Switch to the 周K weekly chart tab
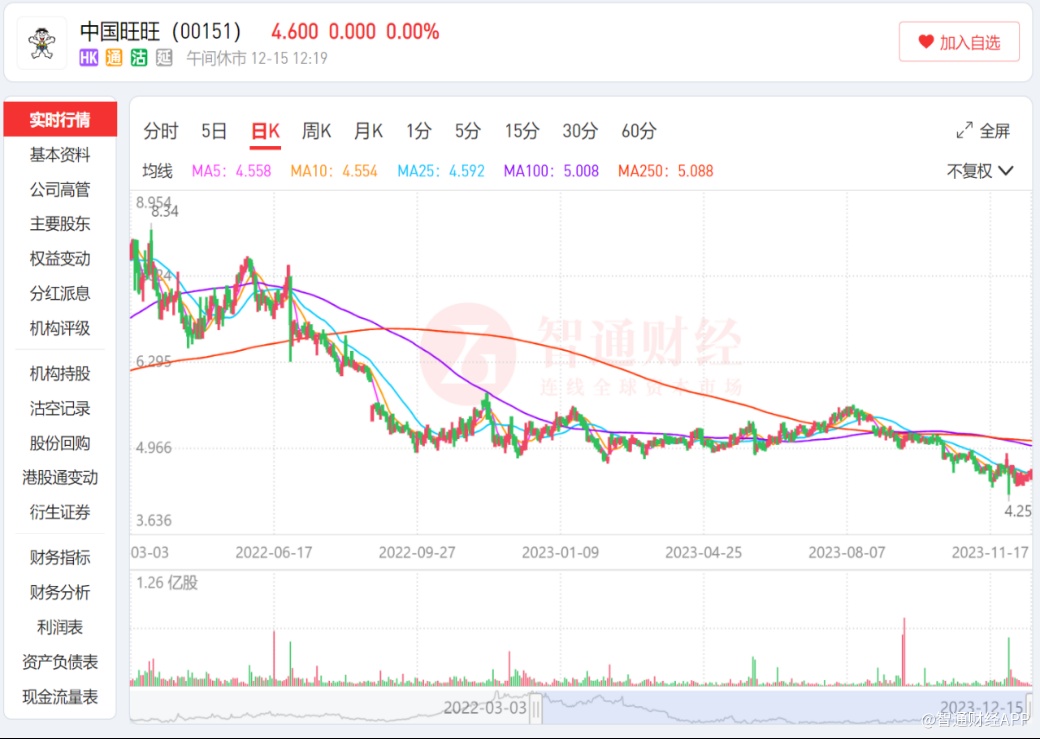Image resolution: width=1040 pixels, height=739 pixels. (x=316, y=131)
